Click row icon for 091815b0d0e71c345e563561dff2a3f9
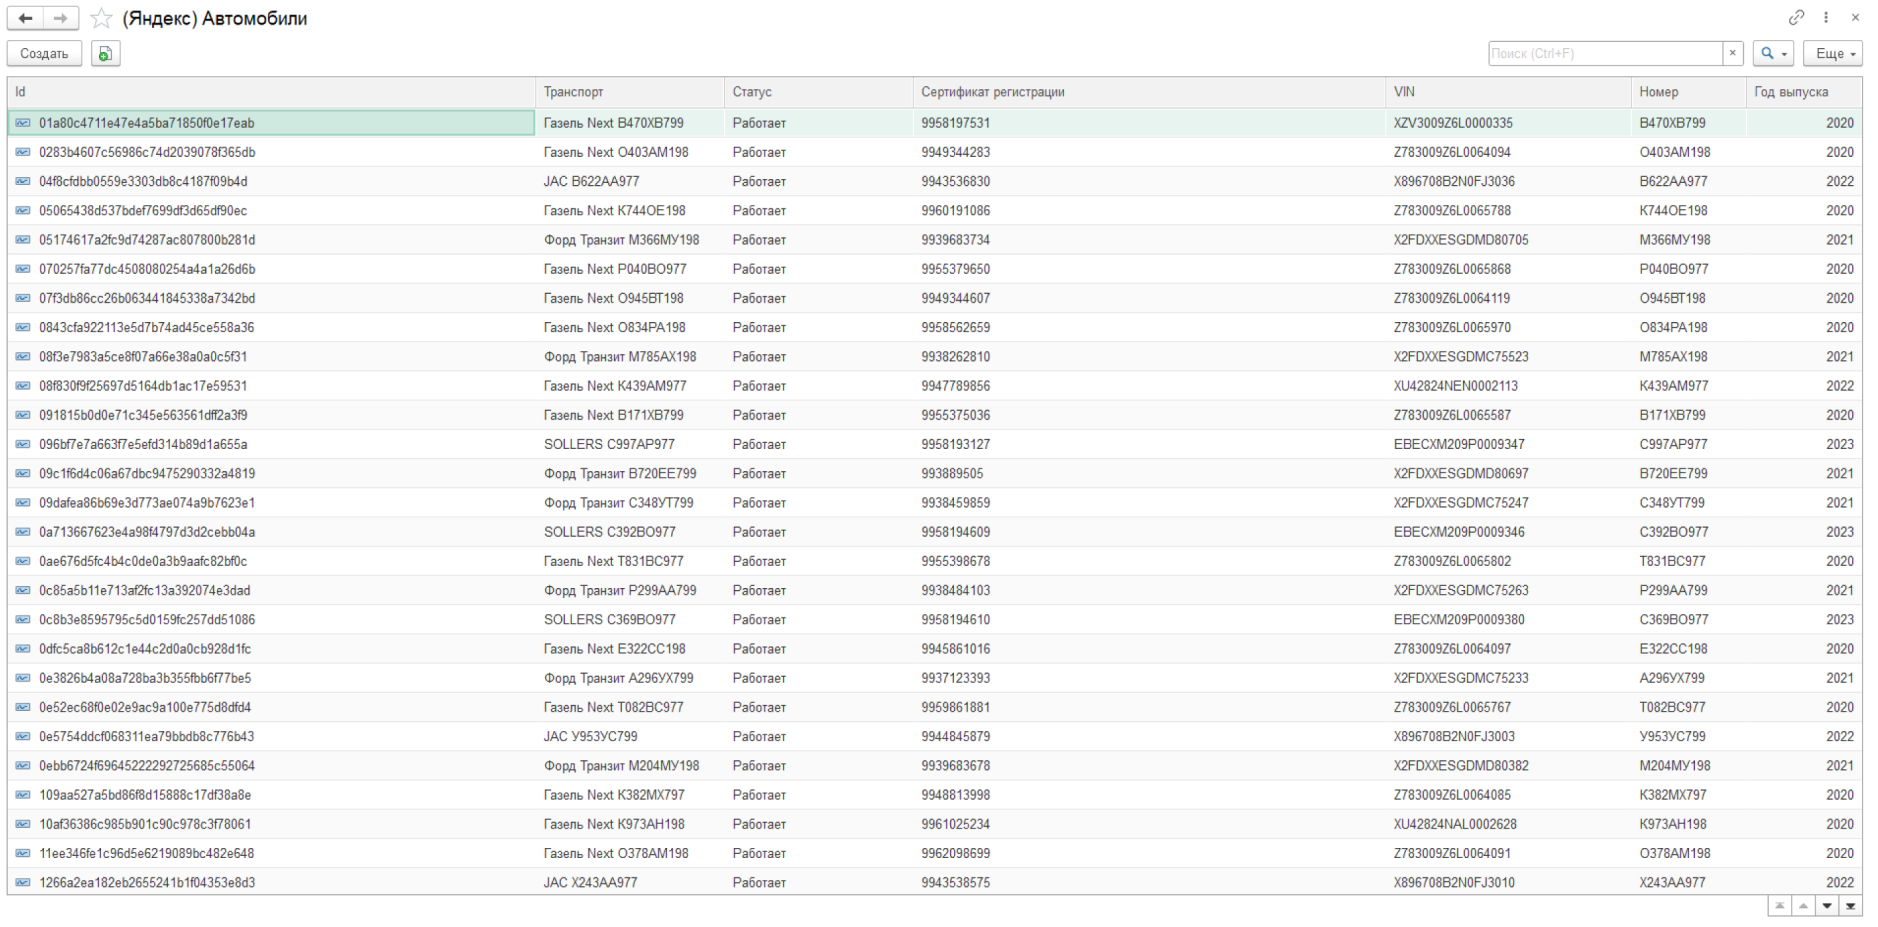Image resolution: width=1878 pixels, height=927 pixels. [23, 415]
